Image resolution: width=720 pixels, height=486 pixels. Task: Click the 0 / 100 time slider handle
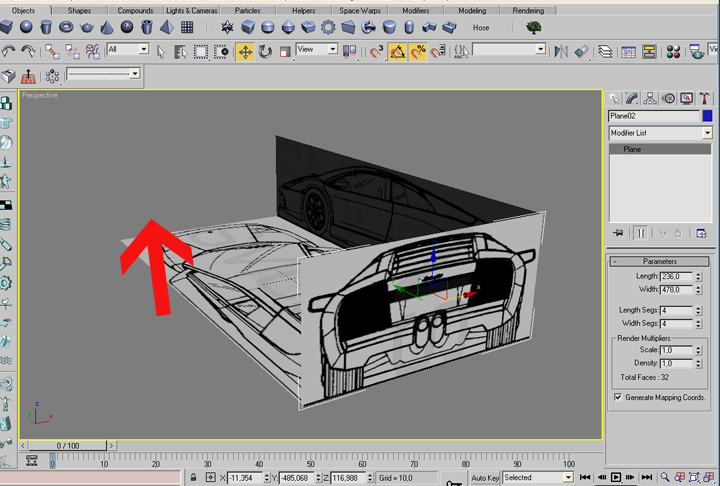[x=68, y=446]
